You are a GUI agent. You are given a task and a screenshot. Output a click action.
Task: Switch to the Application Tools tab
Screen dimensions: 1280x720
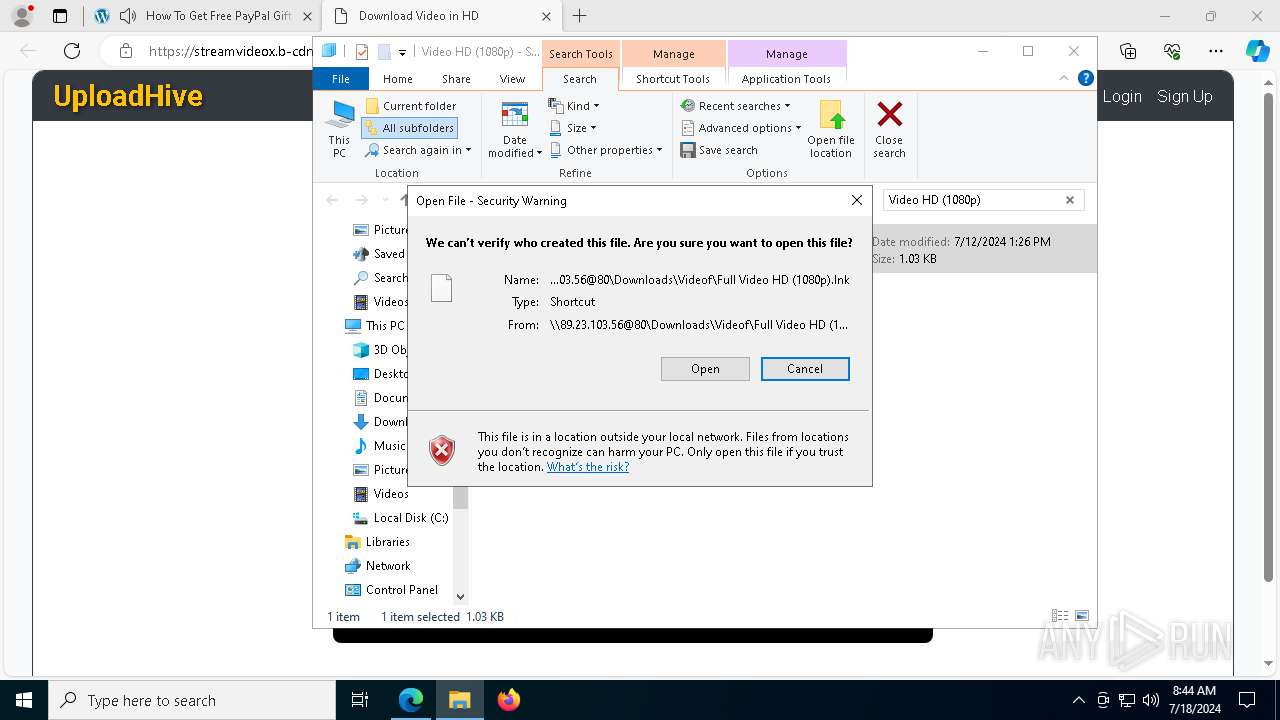(x=786, y=79)
